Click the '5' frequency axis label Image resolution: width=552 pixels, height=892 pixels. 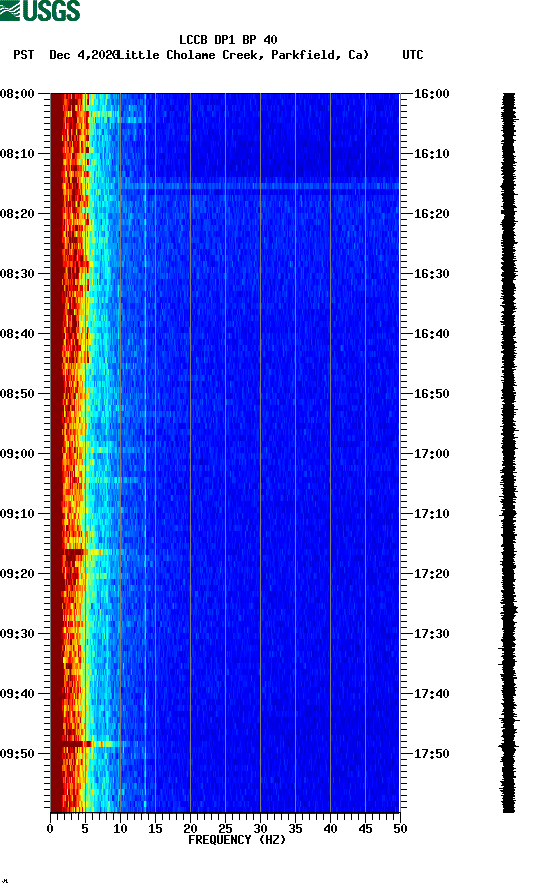[x=85, y=829]
